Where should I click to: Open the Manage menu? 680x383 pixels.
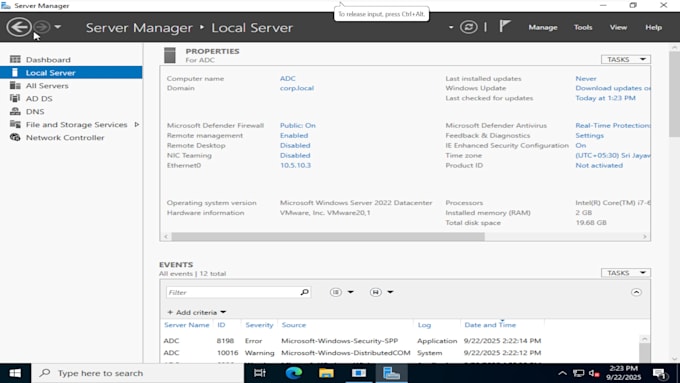[x=543, y=27]
